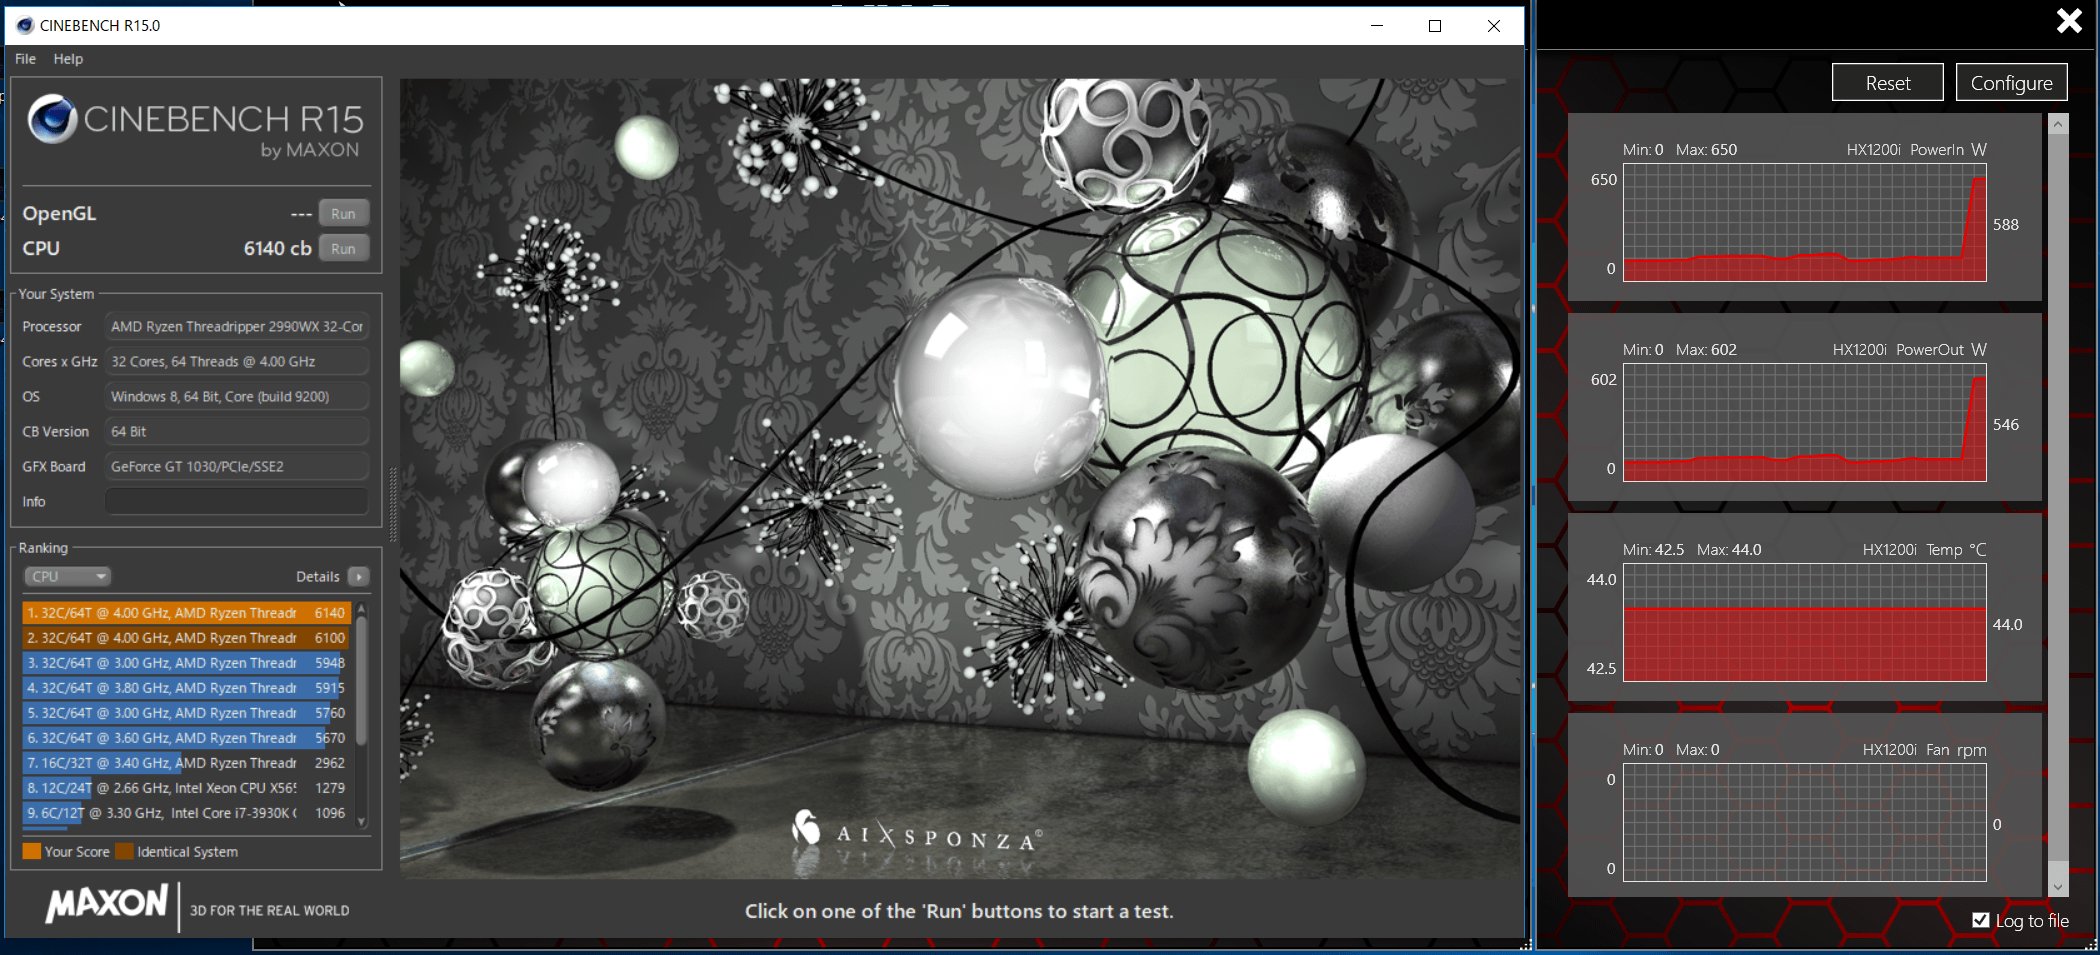The image size is (2100, 955).
Task: Click the GFX Board field
Action: (237, 467)
